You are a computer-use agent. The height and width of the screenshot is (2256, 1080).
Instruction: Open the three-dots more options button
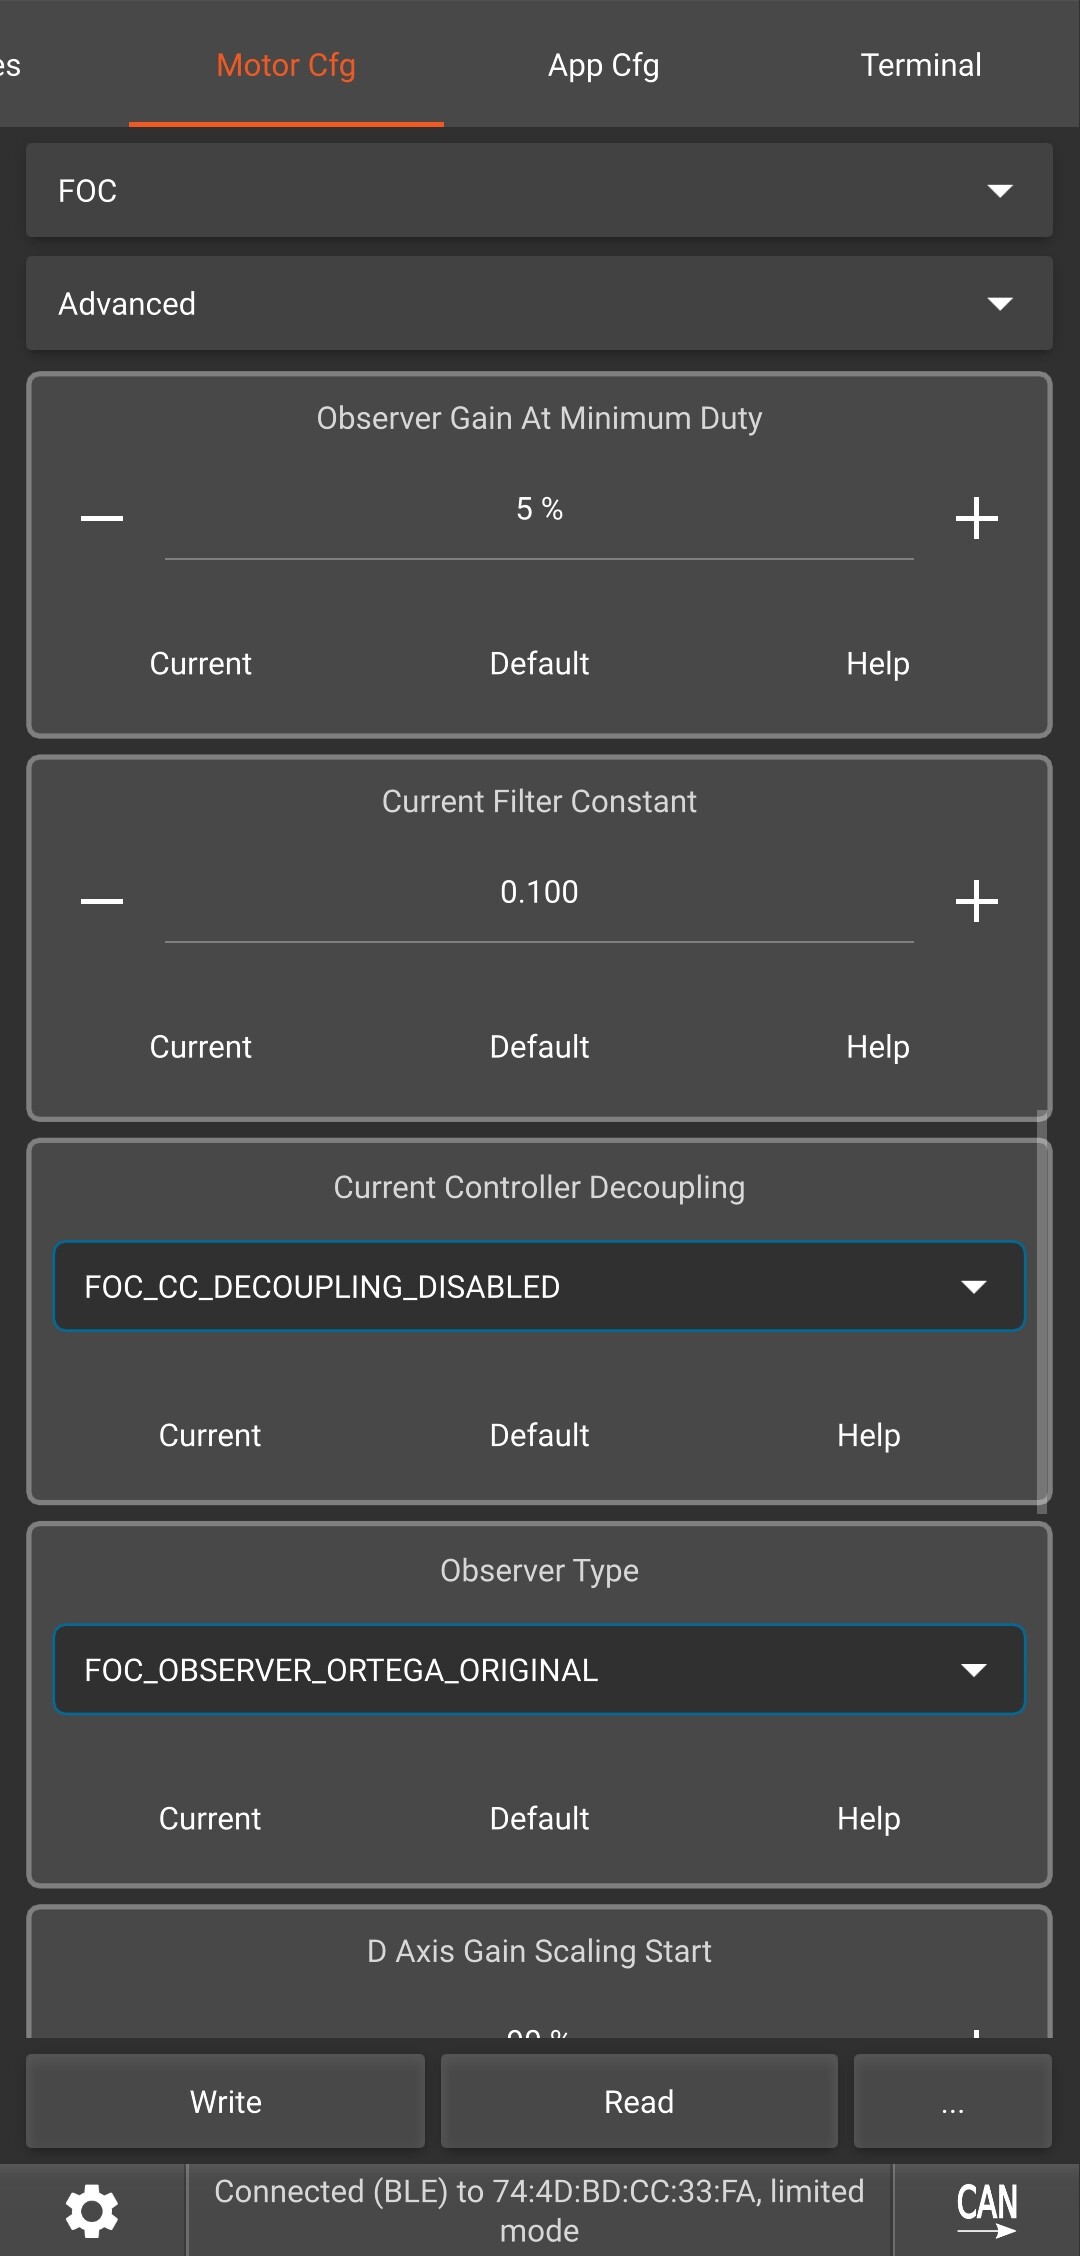tap(952, 2101)
